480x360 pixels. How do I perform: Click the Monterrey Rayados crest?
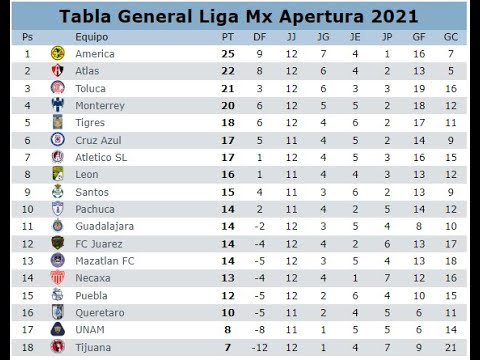point(58,105)
